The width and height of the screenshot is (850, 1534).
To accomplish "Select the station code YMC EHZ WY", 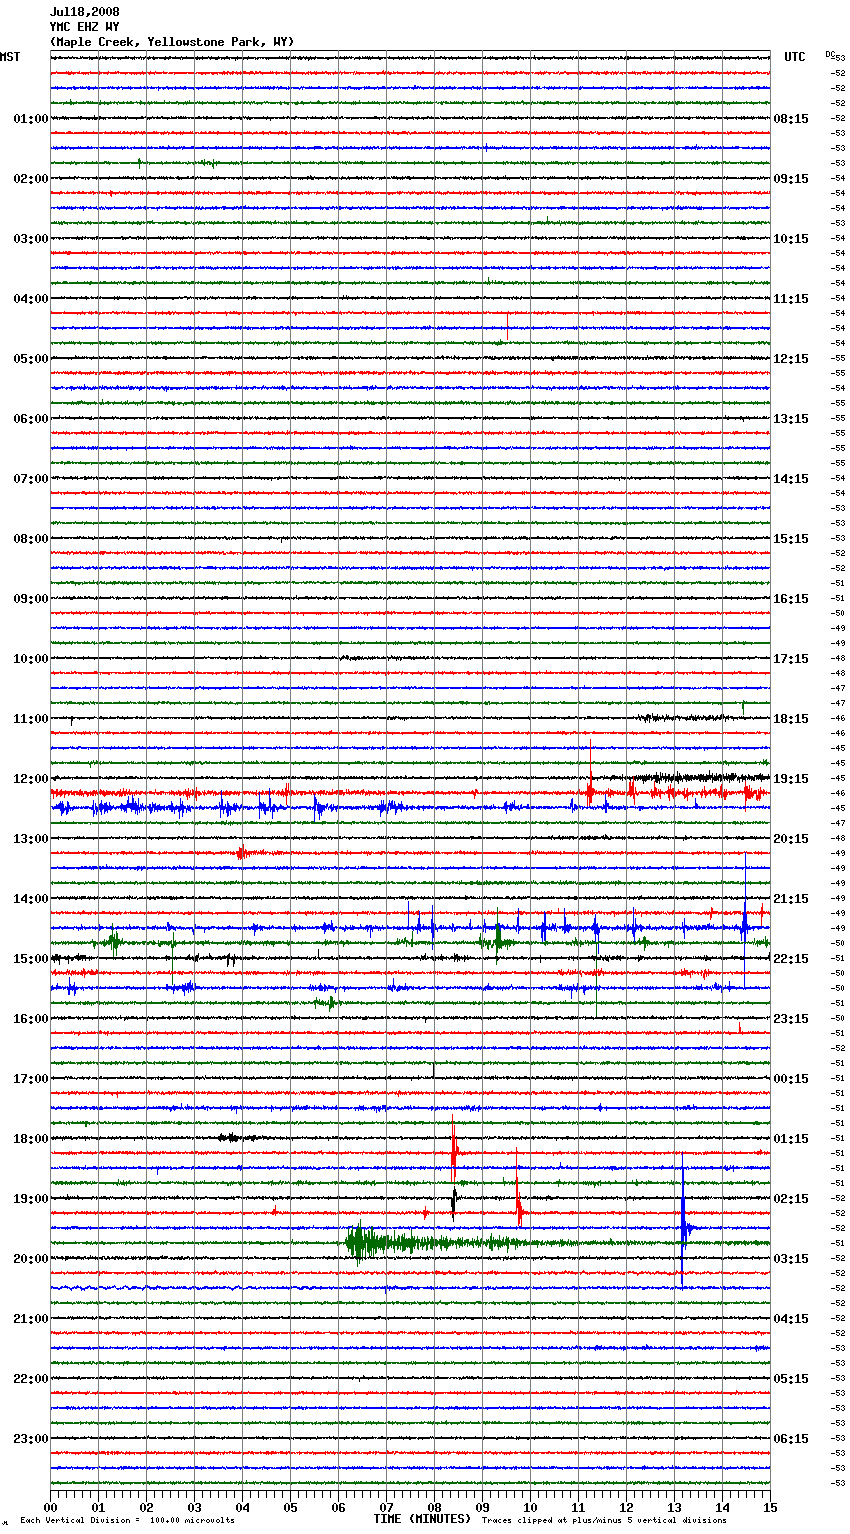I will pyautogui.click(x=84, y=27).
